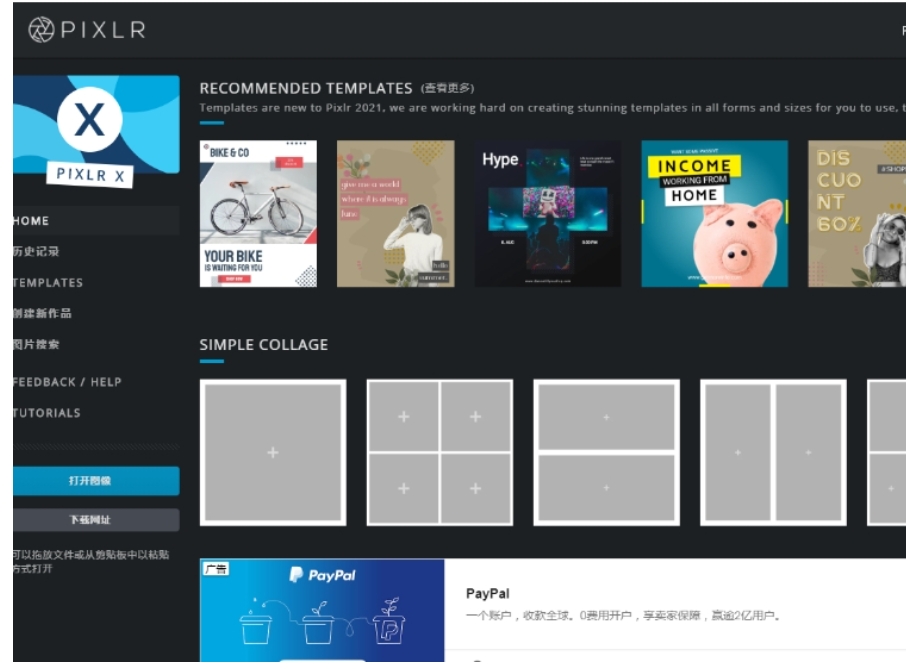Select HOME in the sidebar
This screenshot has width=906, height=669.
[x=96, y=221]
